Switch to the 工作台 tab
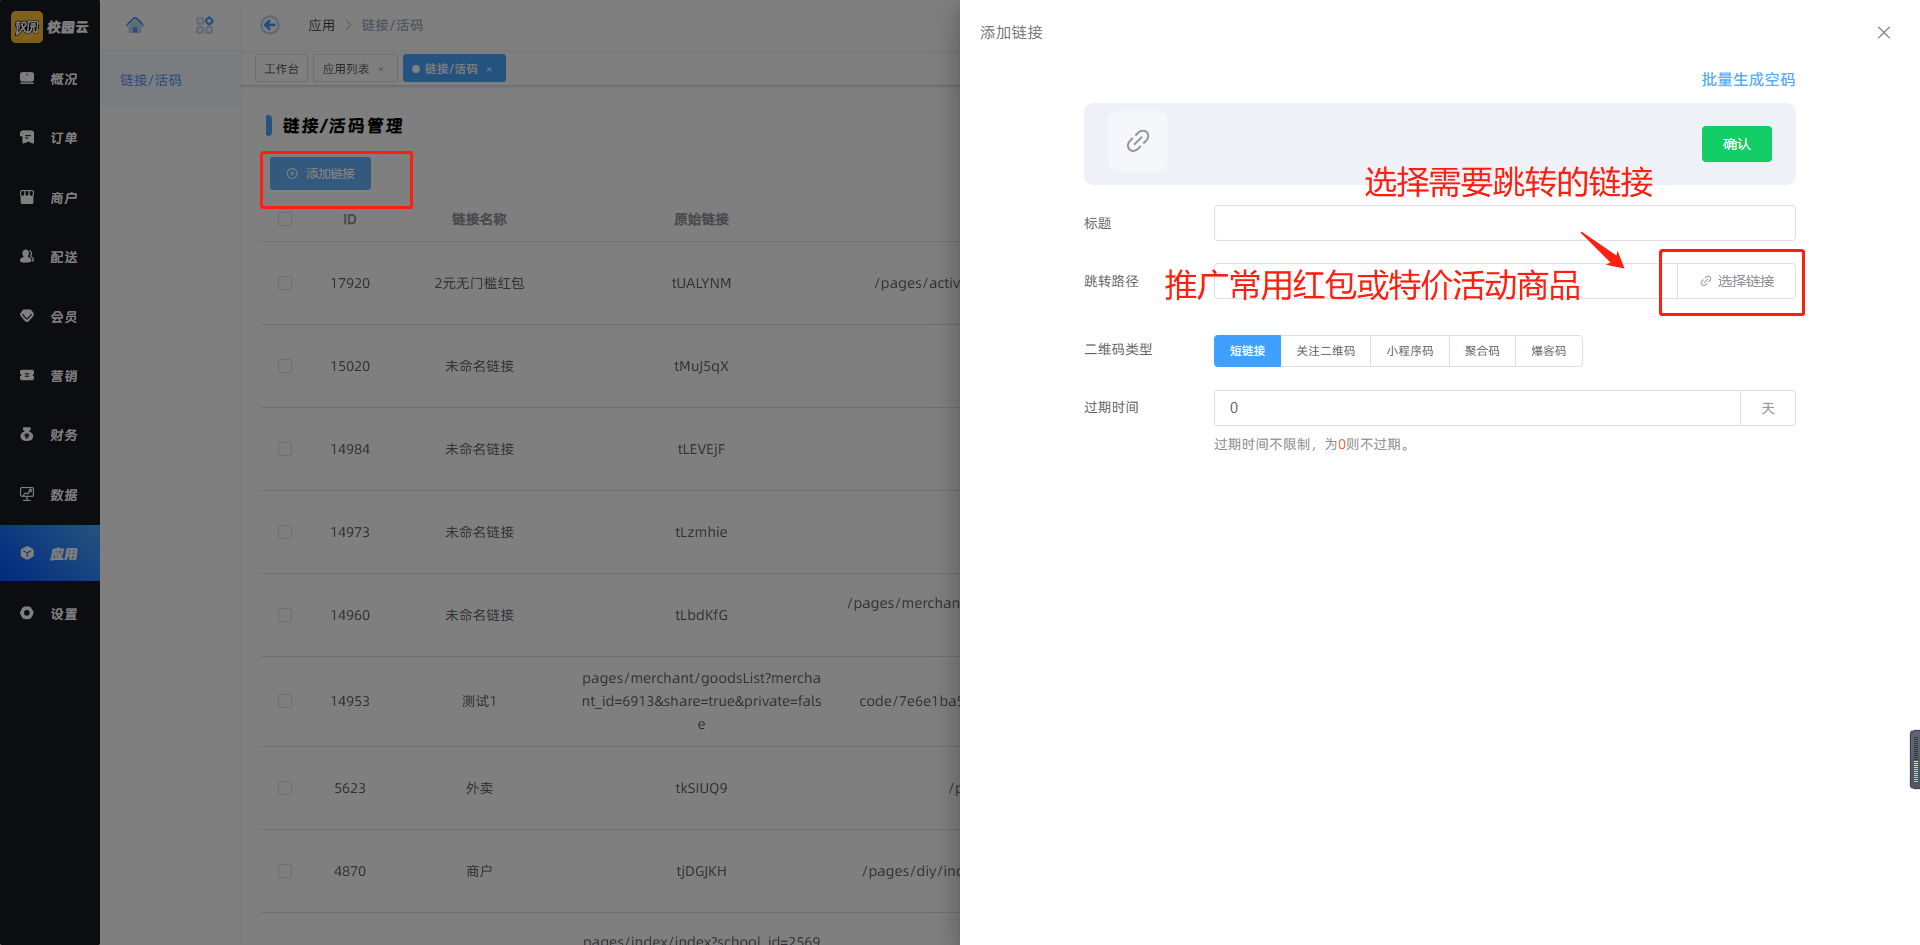The height and width of the screenshot is (945, 1920). pos(281,69)
